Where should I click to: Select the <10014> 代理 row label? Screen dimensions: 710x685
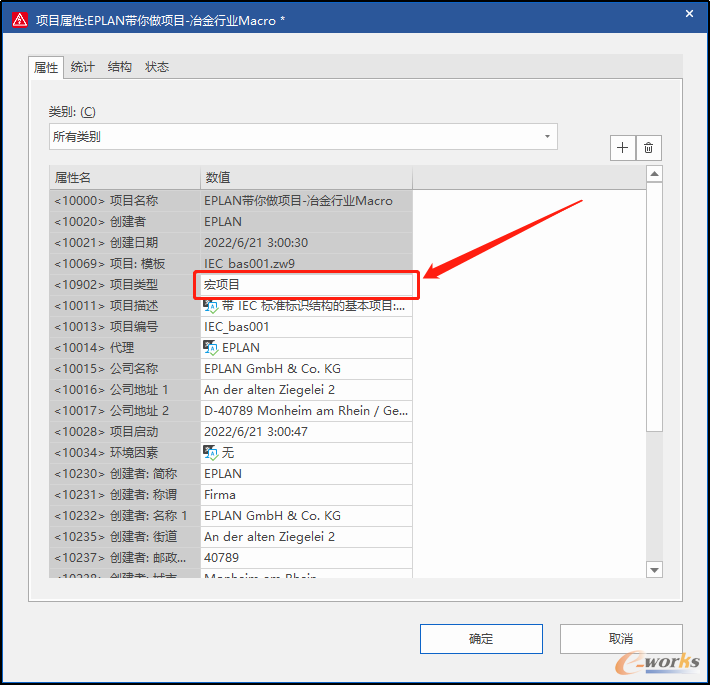click(125, 348)
